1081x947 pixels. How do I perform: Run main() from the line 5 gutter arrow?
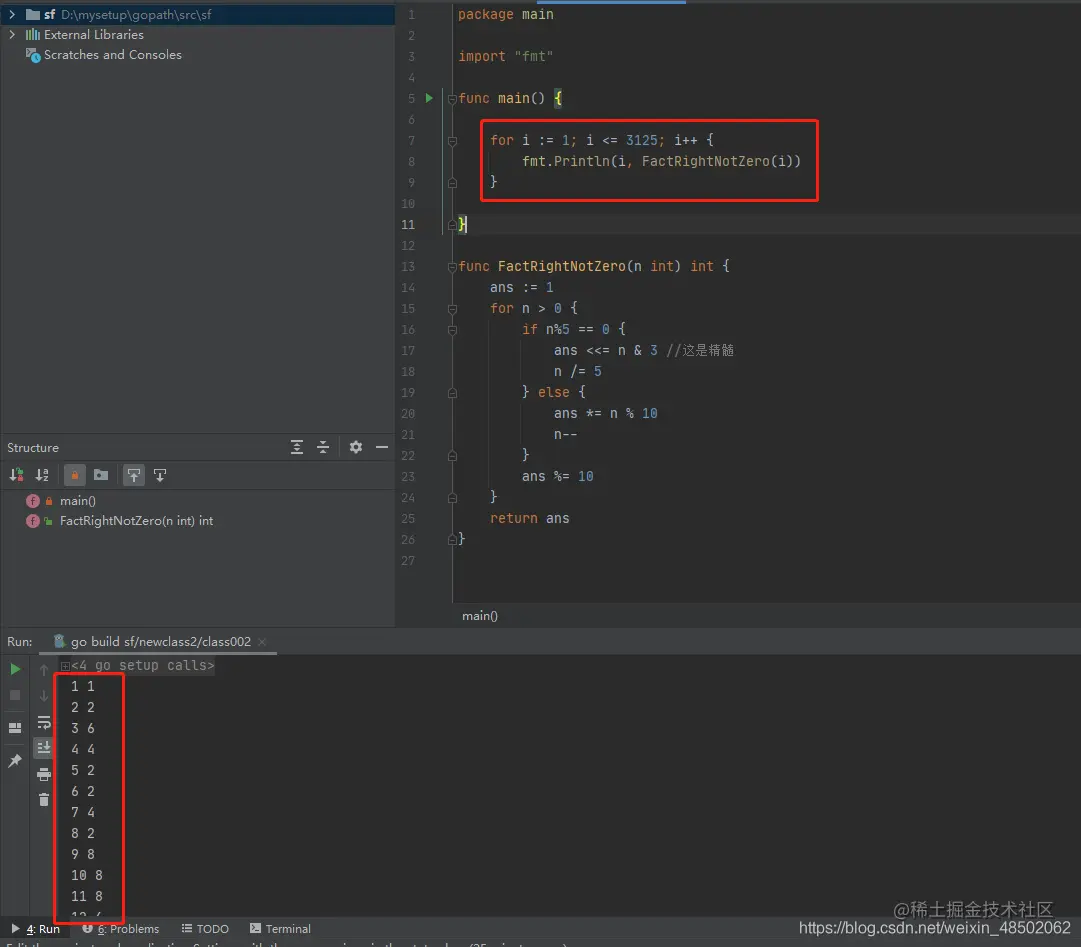click(x=429, y=98)
